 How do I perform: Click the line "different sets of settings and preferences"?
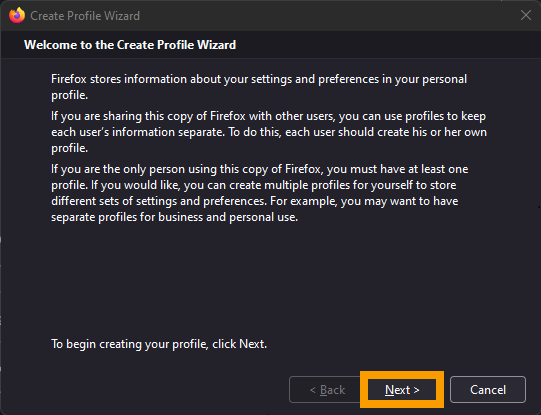255,201
